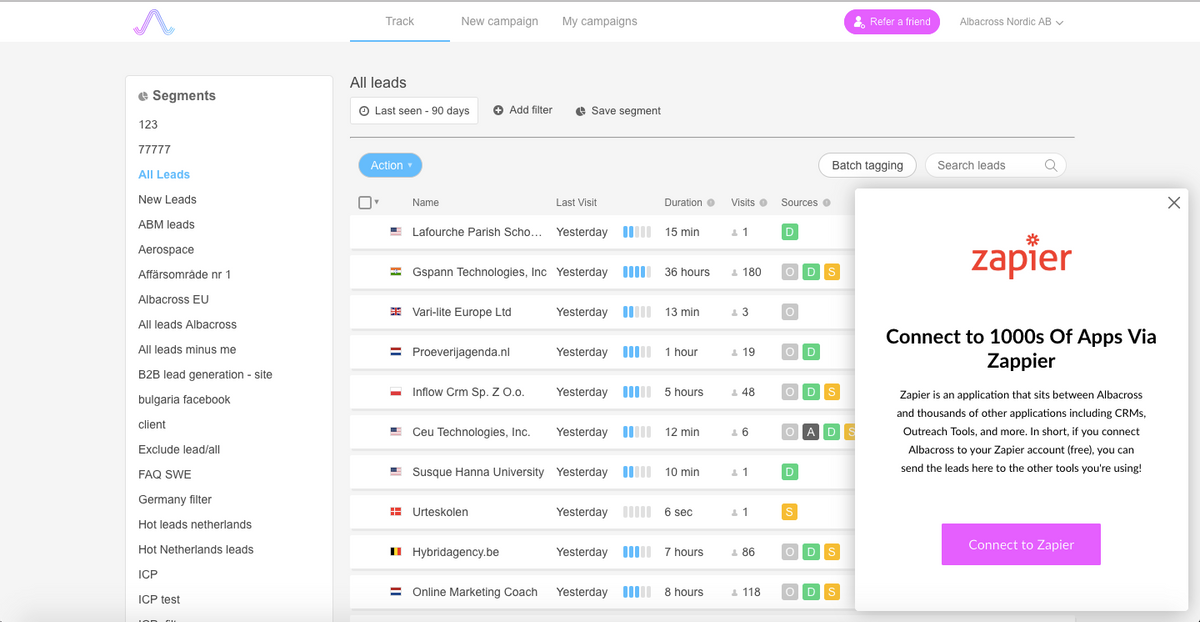Click the Batch tagging button

coord(867,166)
